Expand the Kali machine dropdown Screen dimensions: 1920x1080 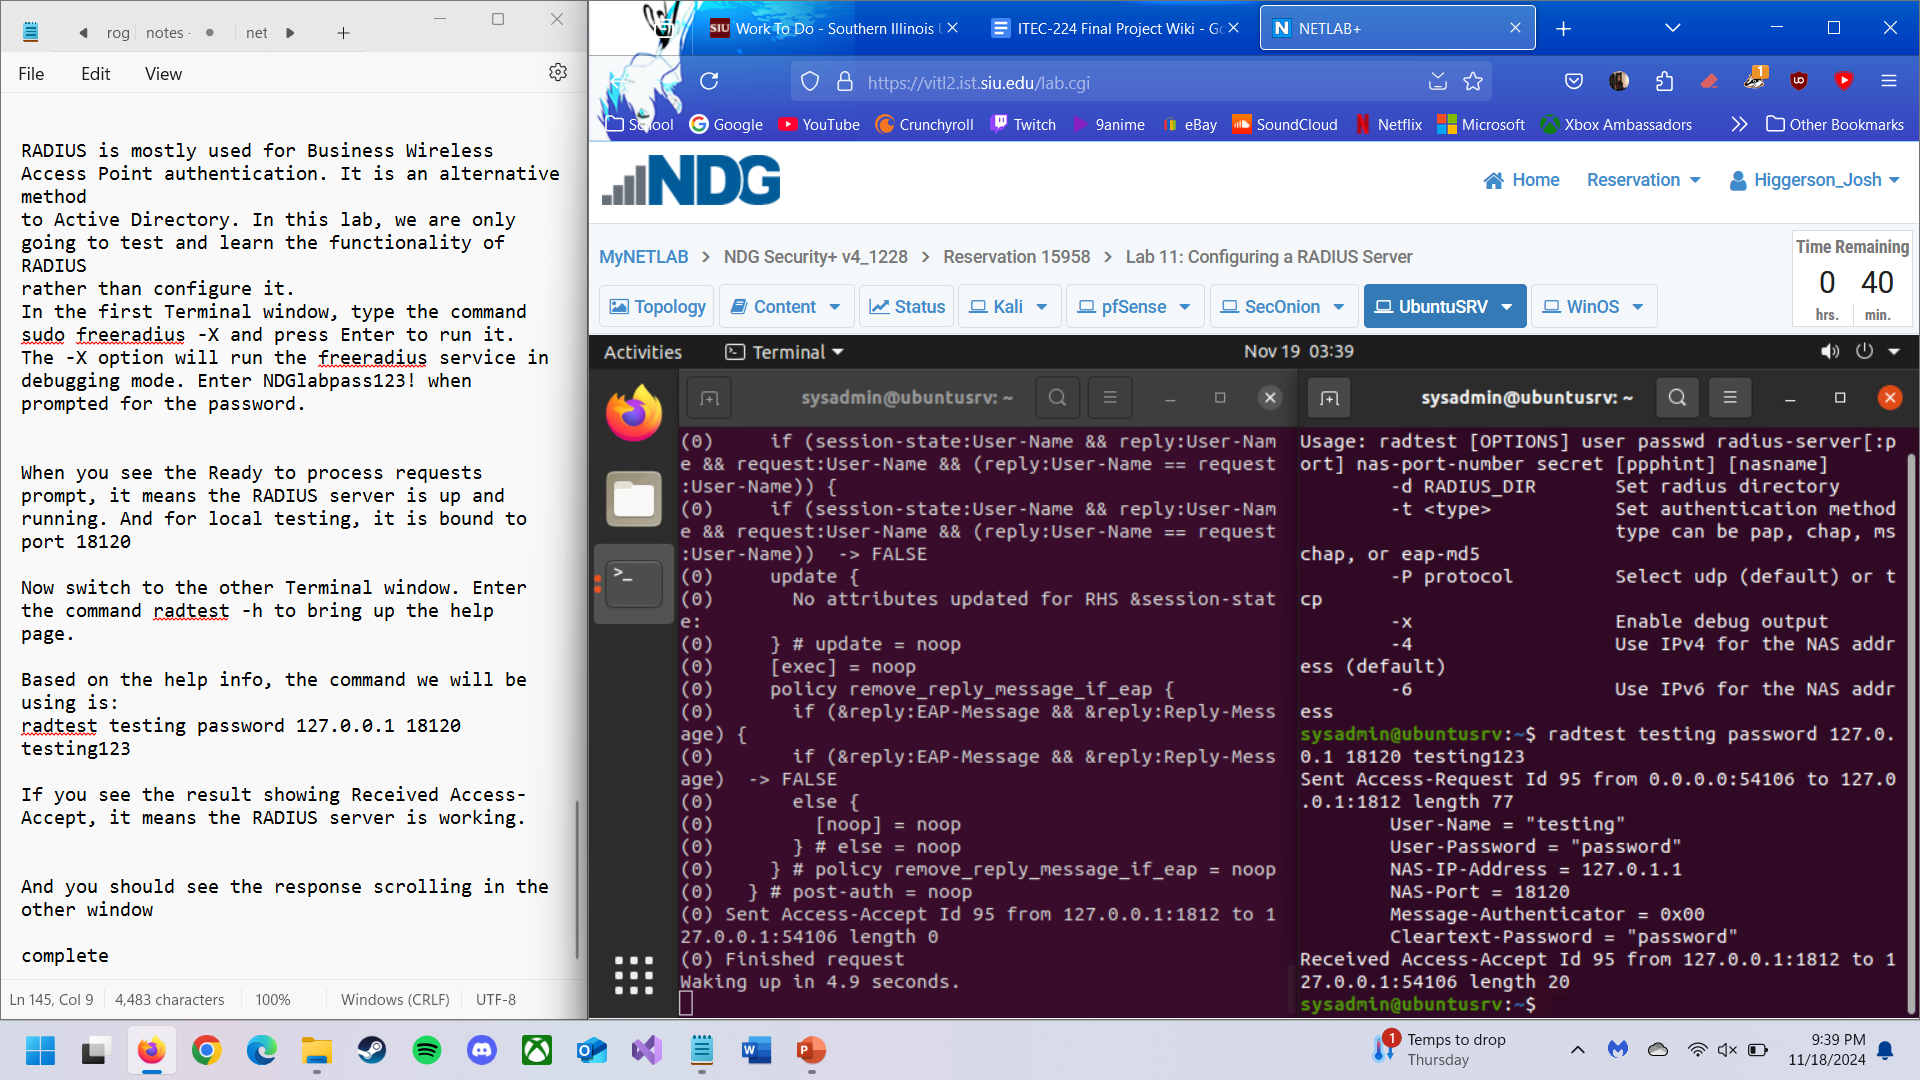tap(1042, 307)
